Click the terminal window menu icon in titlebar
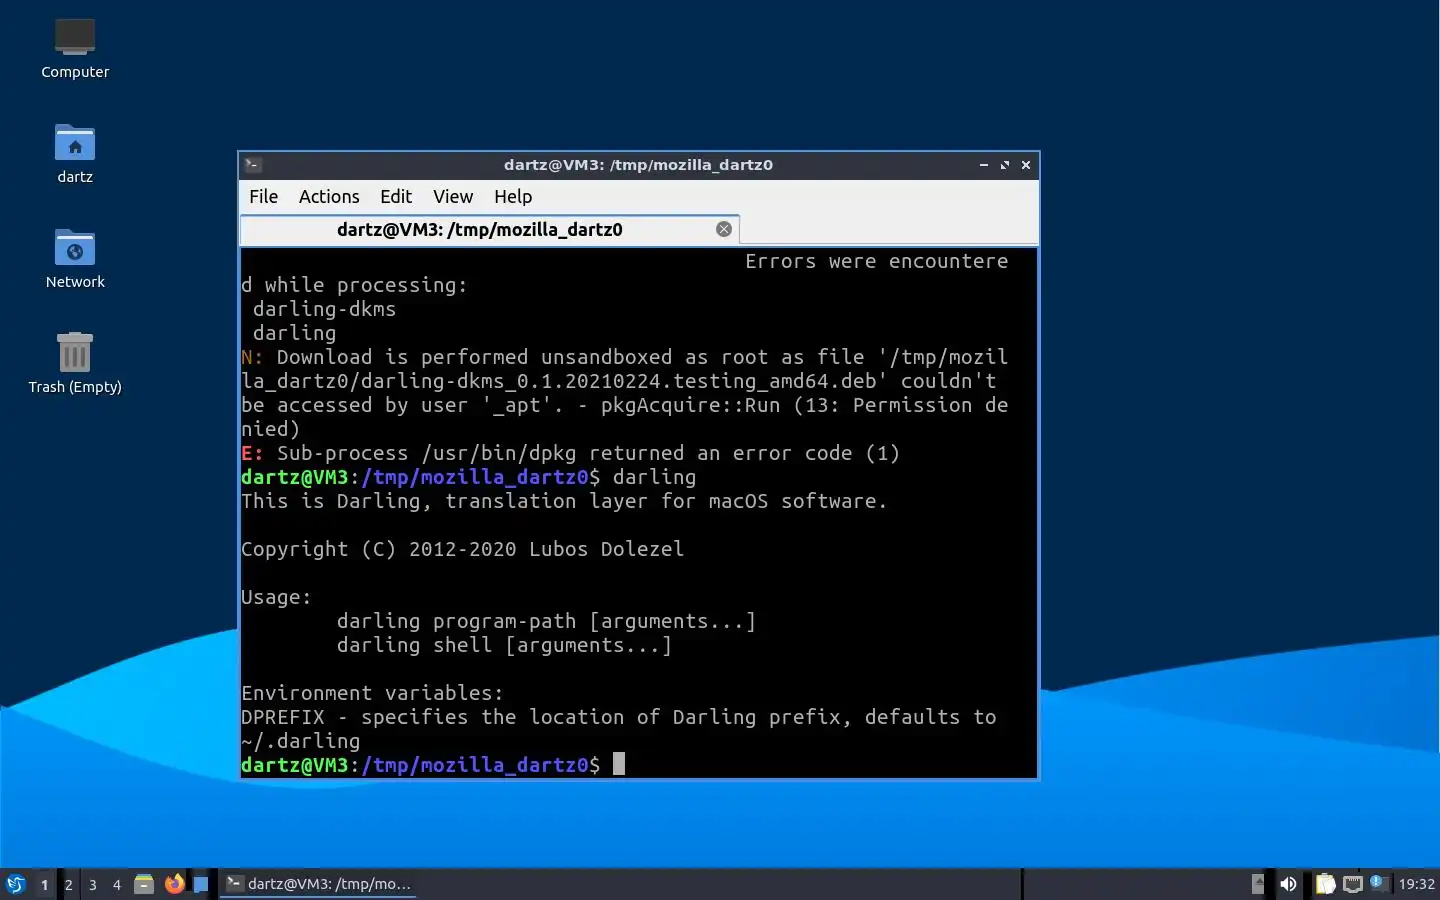Image resolution: width=1440 pixels, height=900 pixels. coord(253,165)
